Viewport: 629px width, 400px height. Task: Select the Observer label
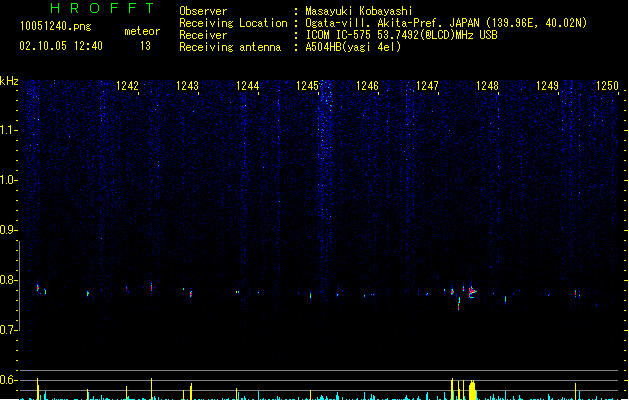click(x=203, y=11)
